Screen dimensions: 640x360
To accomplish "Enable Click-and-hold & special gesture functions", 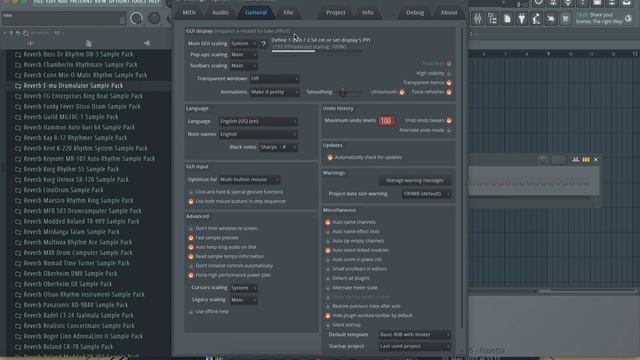I will (191, 192).
